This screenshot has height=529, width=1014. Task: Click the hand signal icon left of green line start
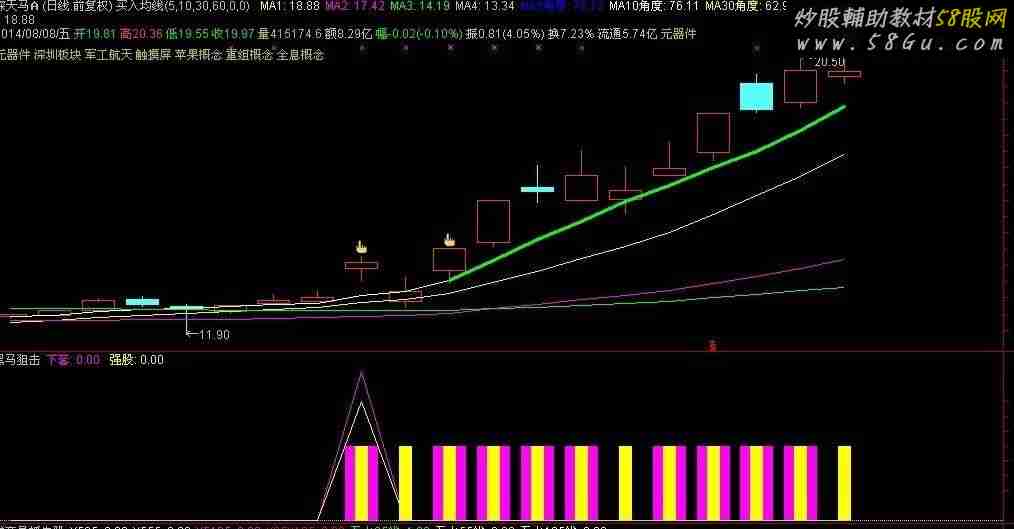(449, 241)
